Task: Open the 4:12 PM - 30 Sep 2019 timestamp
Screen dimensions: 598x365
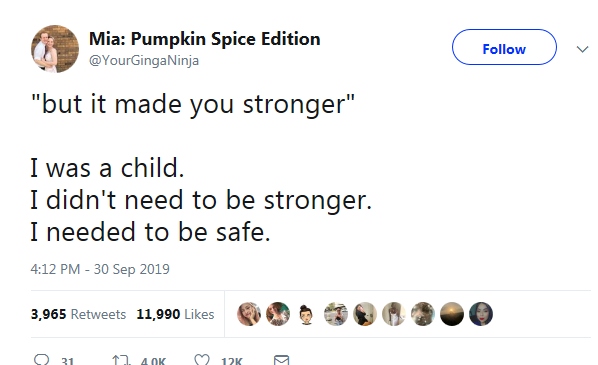Action: coord(100,269)
